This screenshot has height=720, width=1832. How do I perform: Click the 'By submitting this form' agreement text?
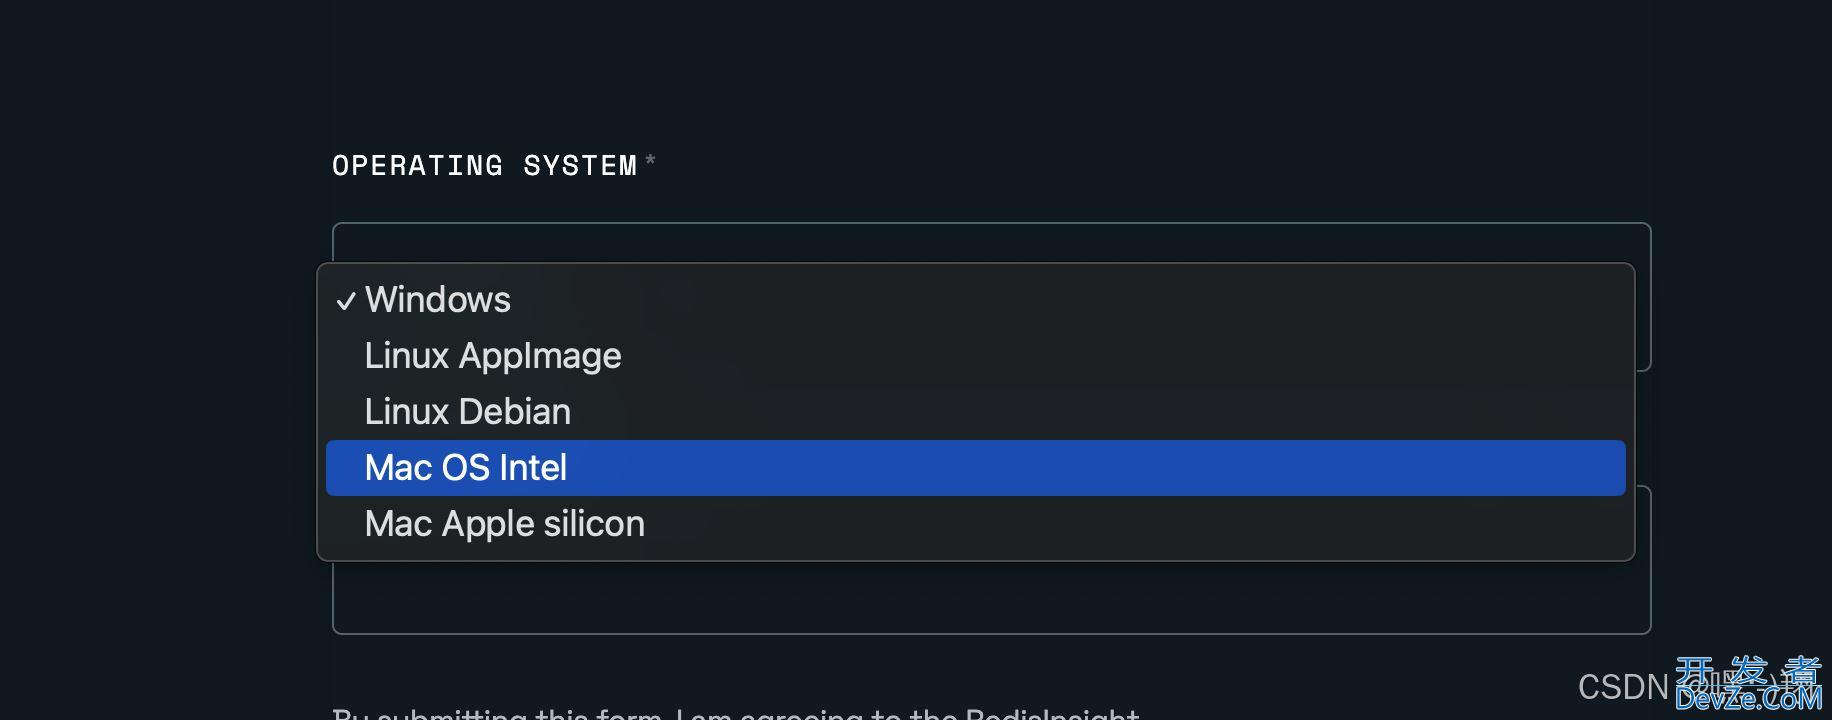[735, 713]
